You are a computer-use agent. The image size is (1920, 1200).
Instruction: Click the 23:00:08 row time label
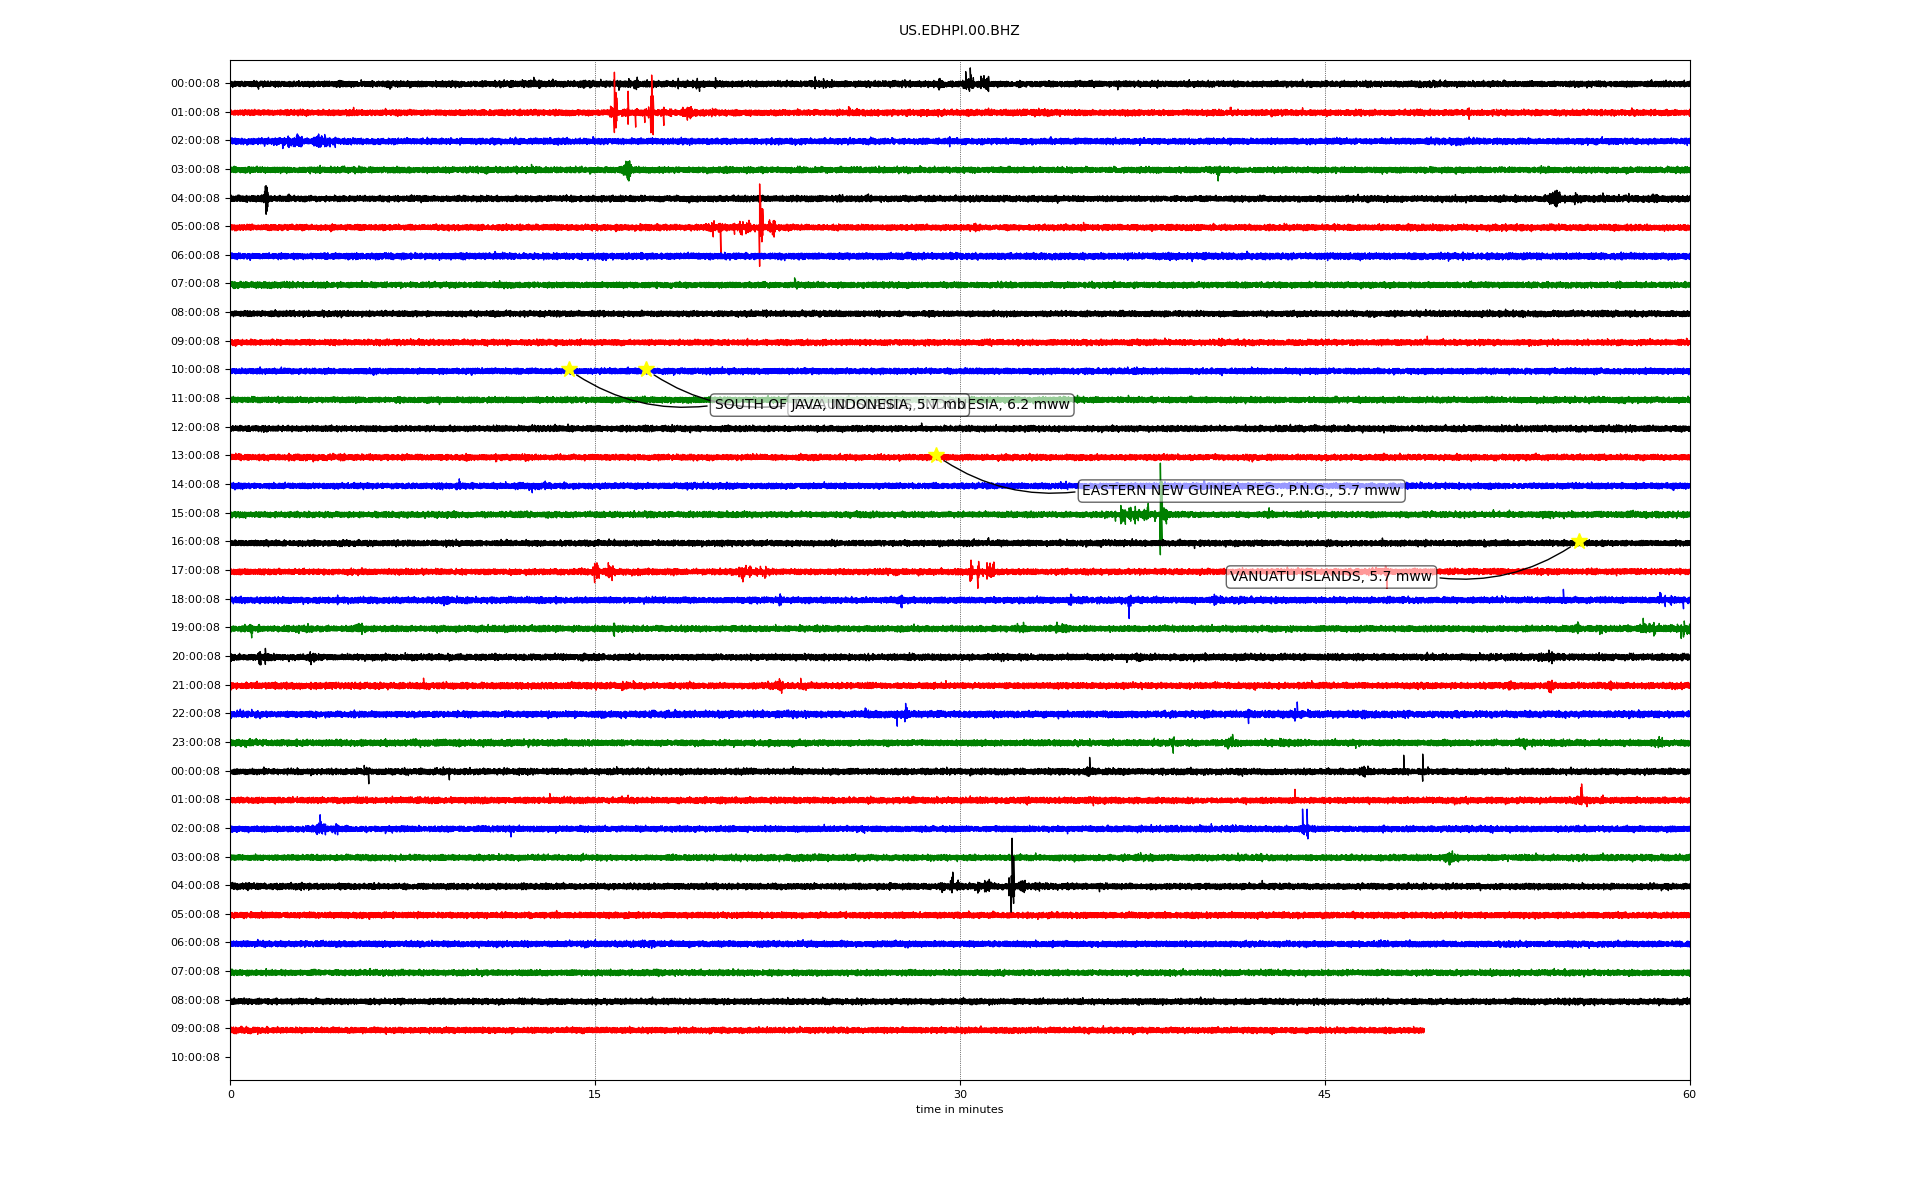195,743
